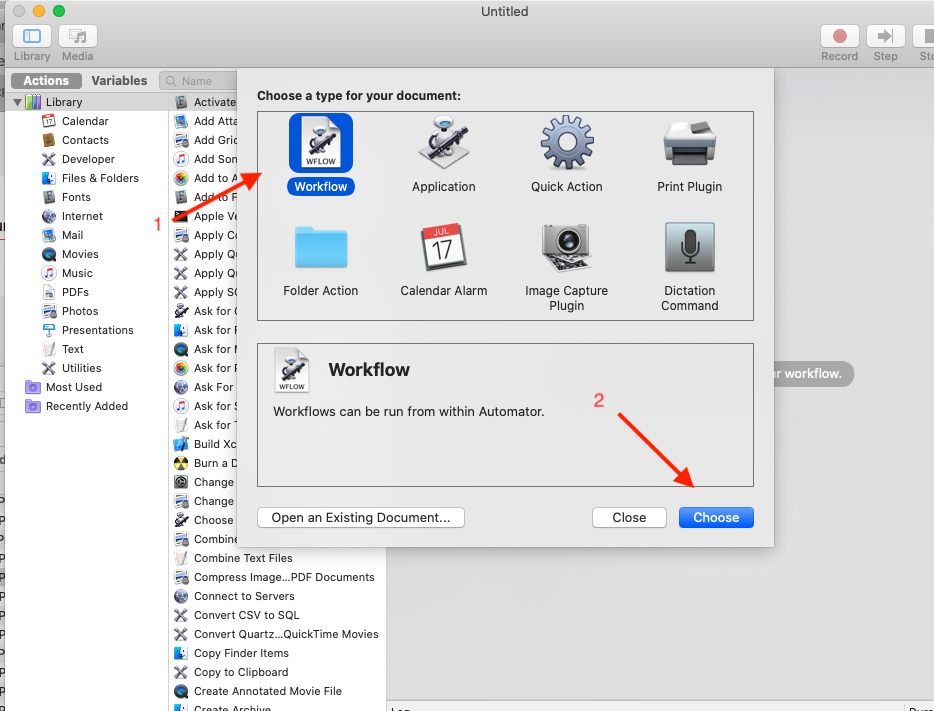934x711 pixels.
Task: Select the Image Capture Plugin icon
Action: [x=566, y=248]
